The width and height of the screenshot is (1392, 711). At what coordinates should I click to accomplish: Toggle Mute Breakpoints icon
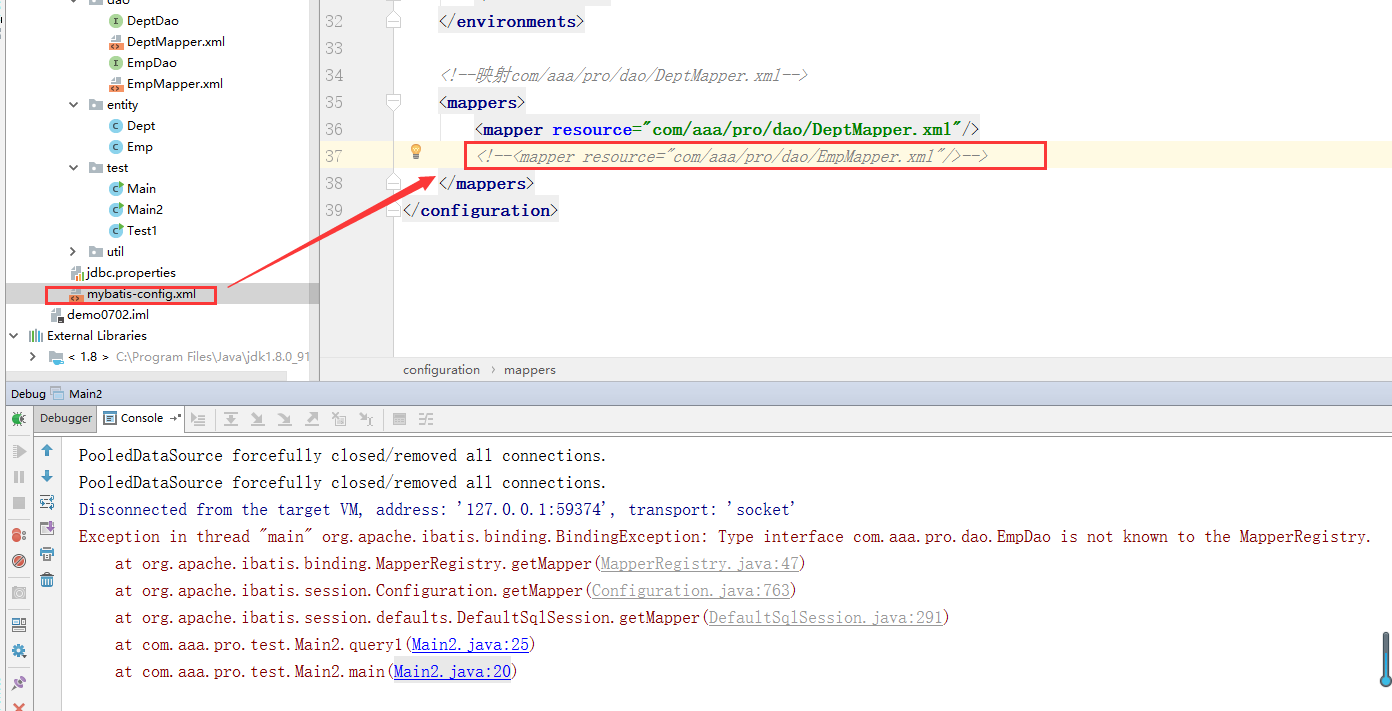[19, 561]
